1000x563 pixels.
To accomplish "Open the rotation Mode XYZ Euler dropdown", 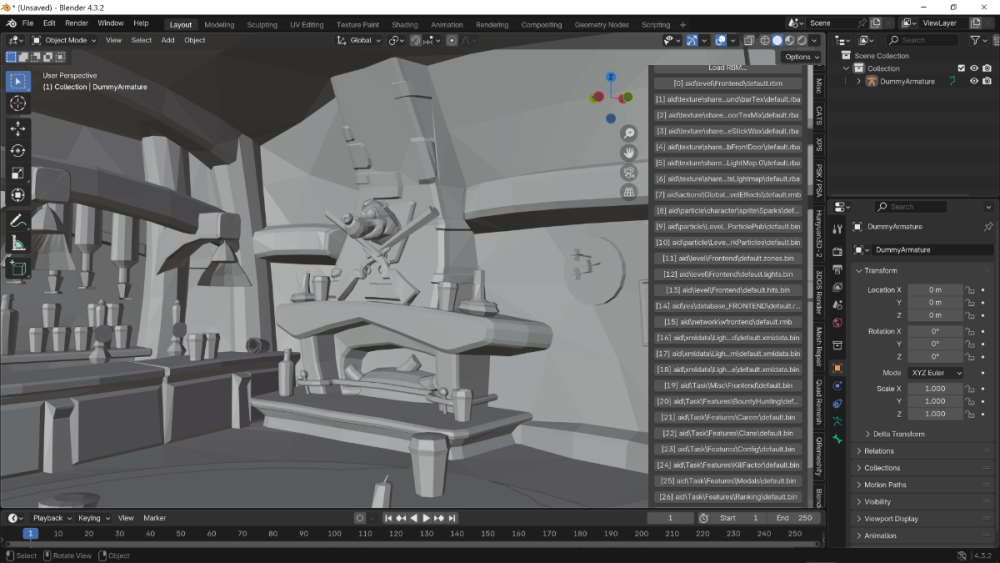I will point(935,373).
